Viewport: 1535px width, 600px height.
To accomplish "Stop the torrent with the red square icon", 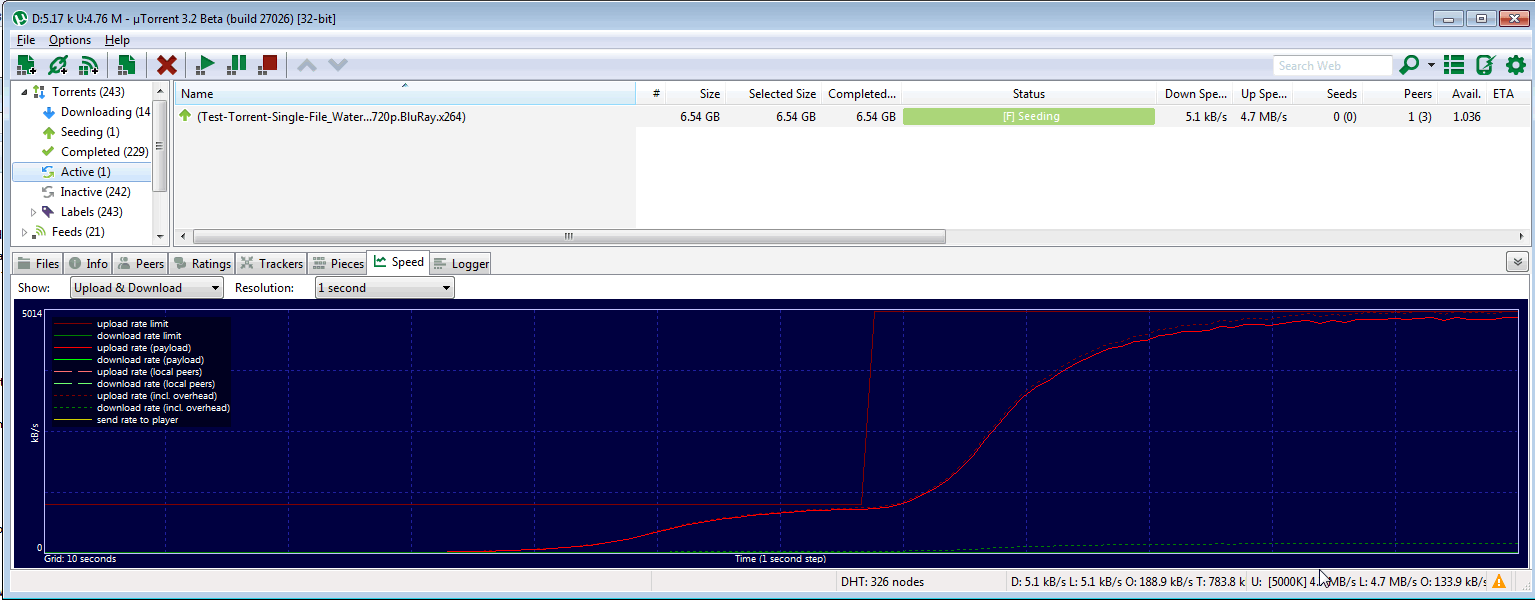I will point(267,65).
